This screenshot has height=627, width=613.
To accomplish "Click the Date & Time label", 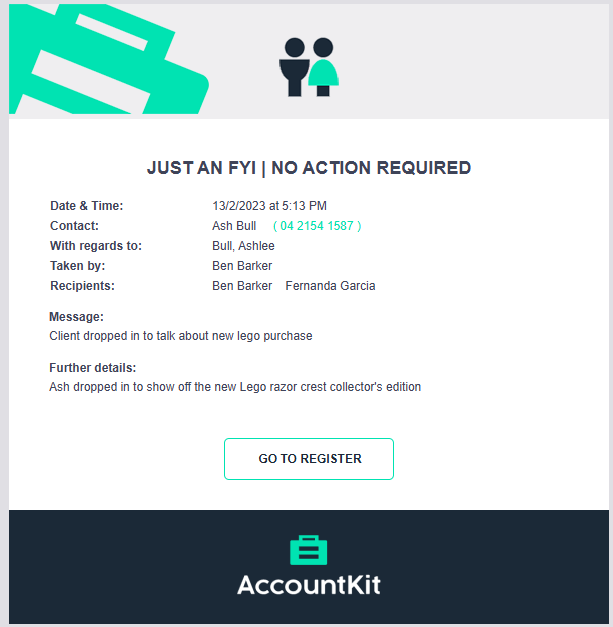I will coord(87,206).
